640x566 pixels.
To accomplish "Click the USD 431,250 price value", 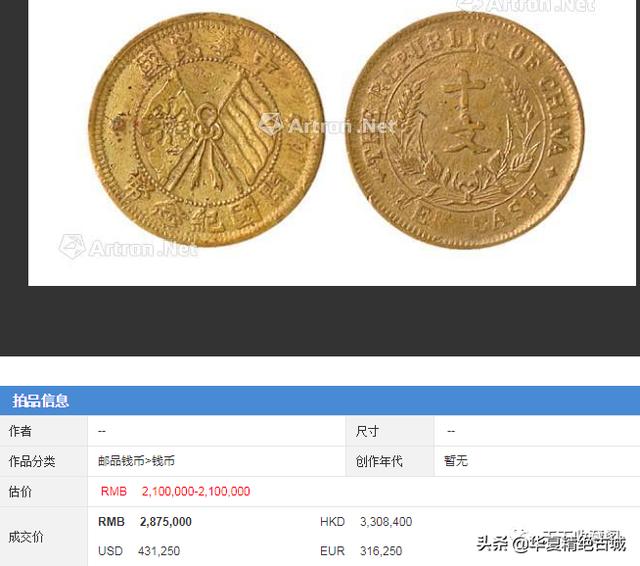I will click(x=139, y=551).
